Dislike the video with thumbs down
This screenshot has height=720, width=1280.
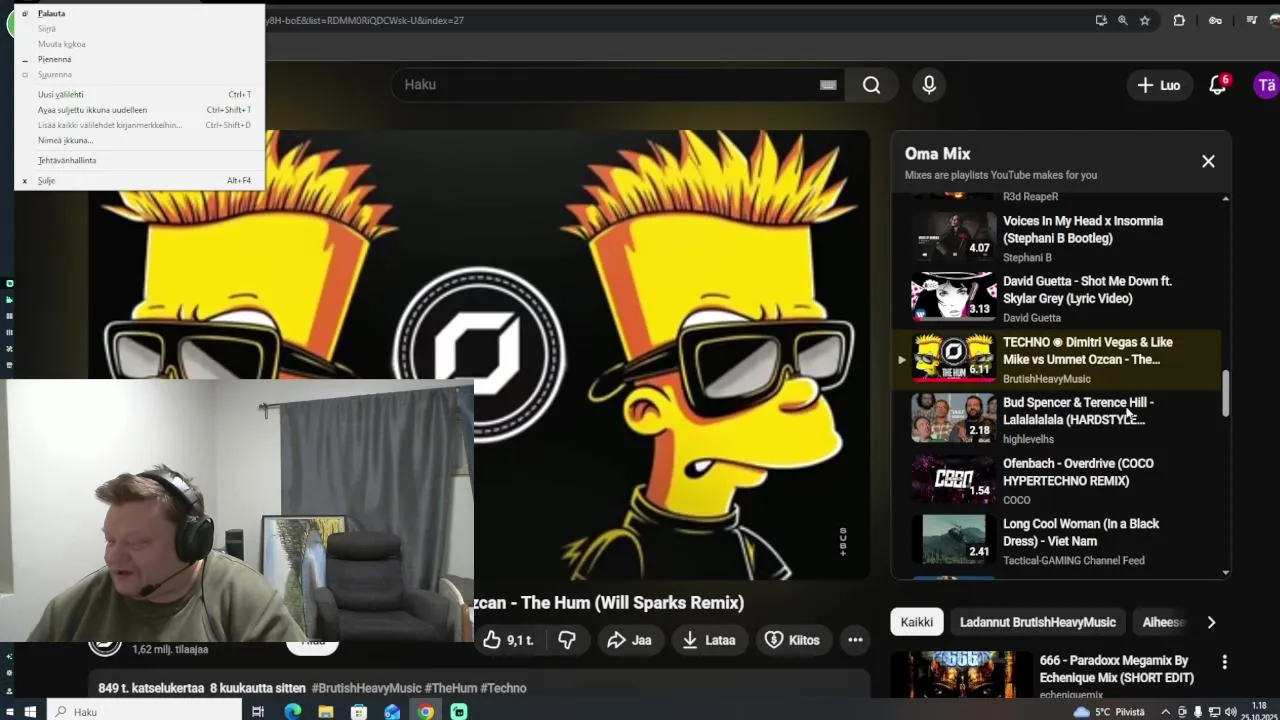click(x=567, y=640)
